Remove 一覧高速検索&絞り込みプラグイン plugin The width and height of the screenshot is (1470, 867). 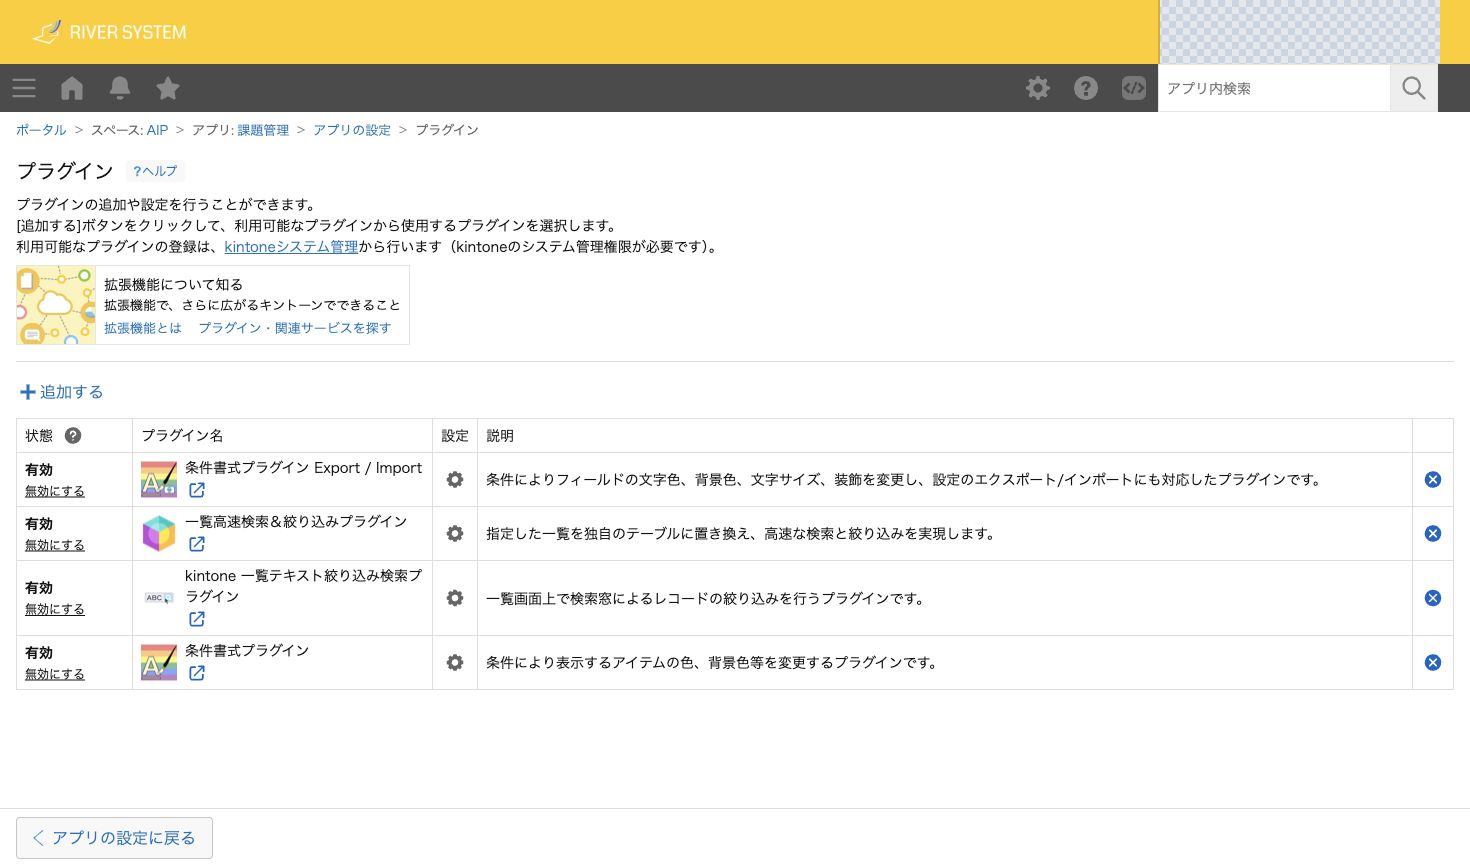[x=1433, y=534]
